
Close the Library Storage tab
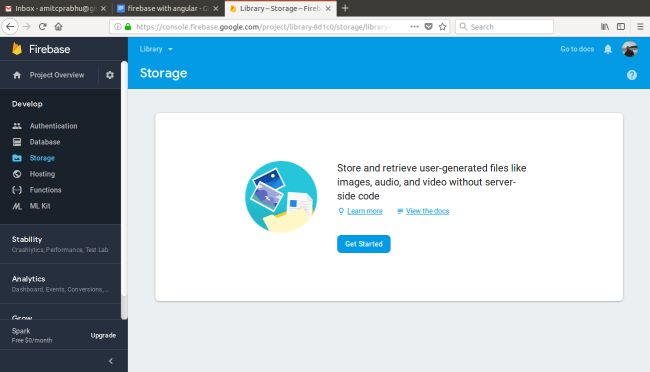pos(328,8)
